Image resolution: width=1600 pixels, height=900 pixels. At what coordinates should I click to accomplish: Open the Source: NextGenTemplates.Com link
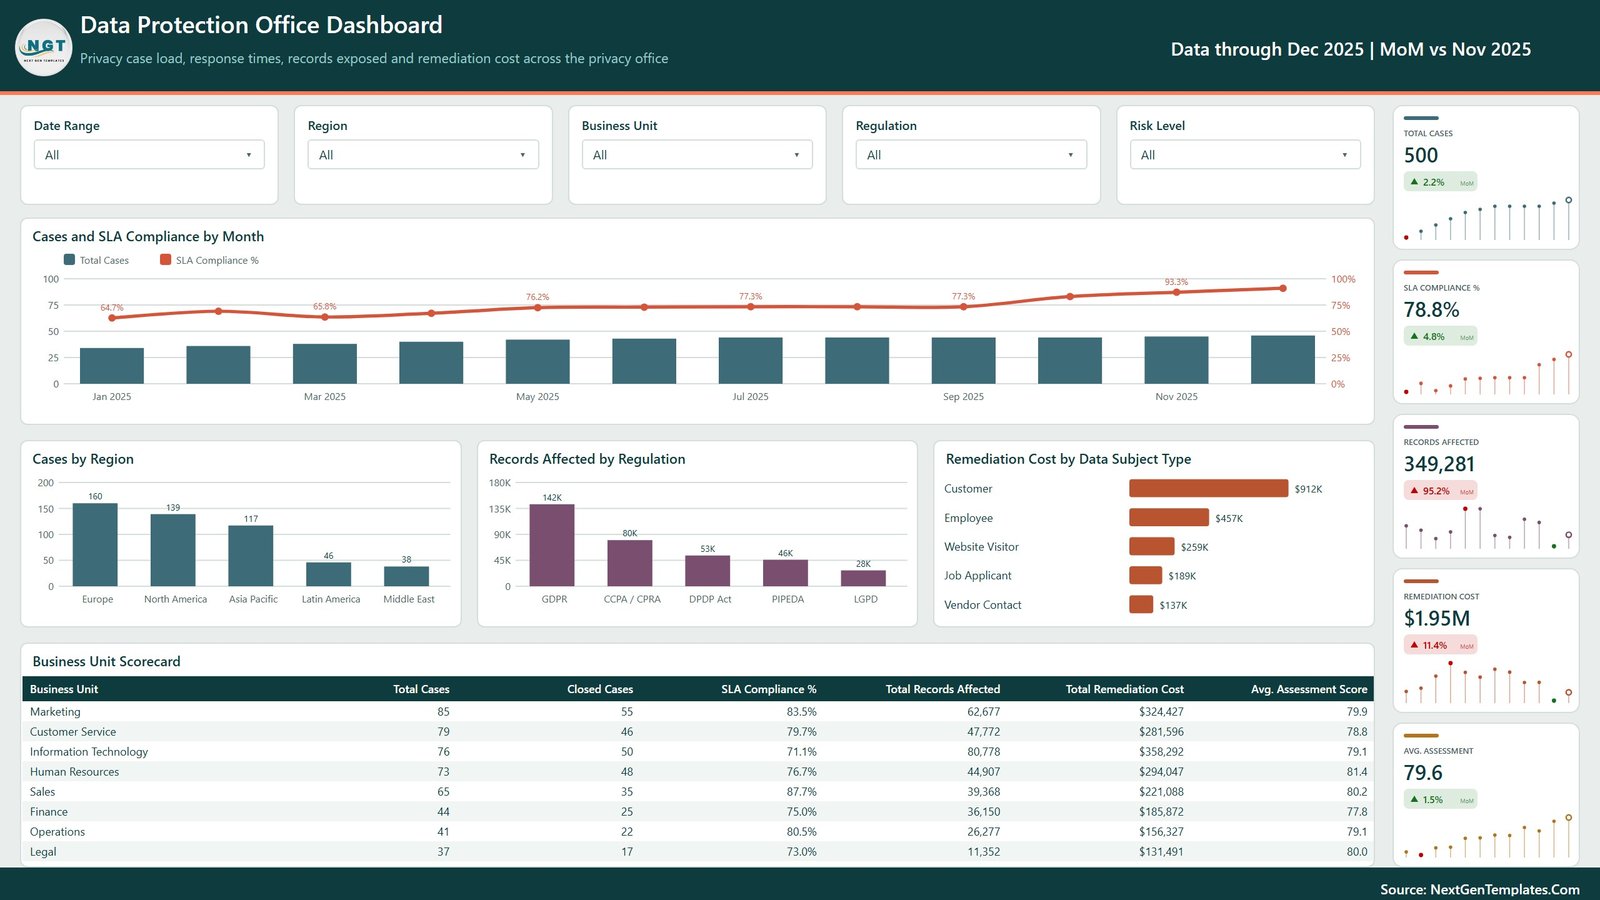point(1480,889)
